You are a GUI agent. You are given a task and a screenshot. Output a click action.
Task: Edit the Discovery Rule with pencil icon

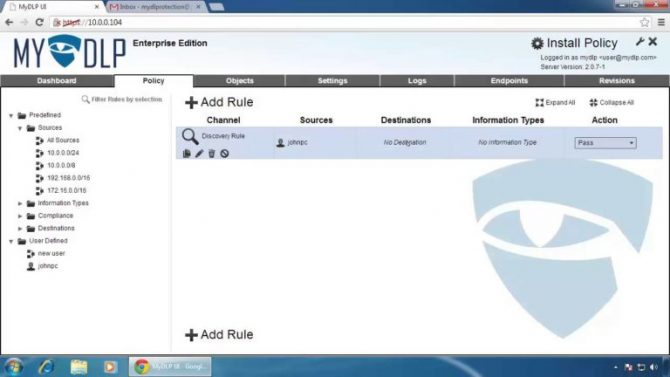click(199, 153)
